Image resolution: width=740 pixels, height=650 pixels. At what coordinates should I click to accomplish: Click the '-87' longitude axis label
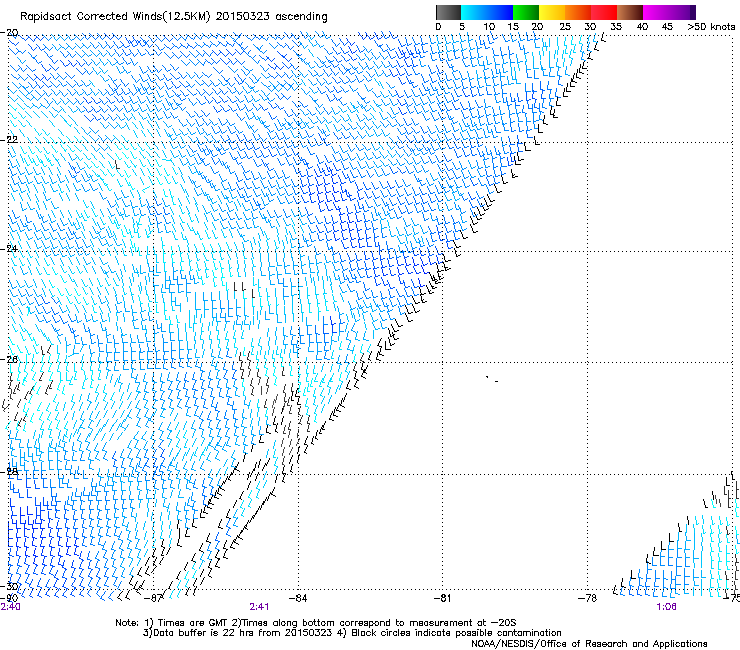point(153,598)
